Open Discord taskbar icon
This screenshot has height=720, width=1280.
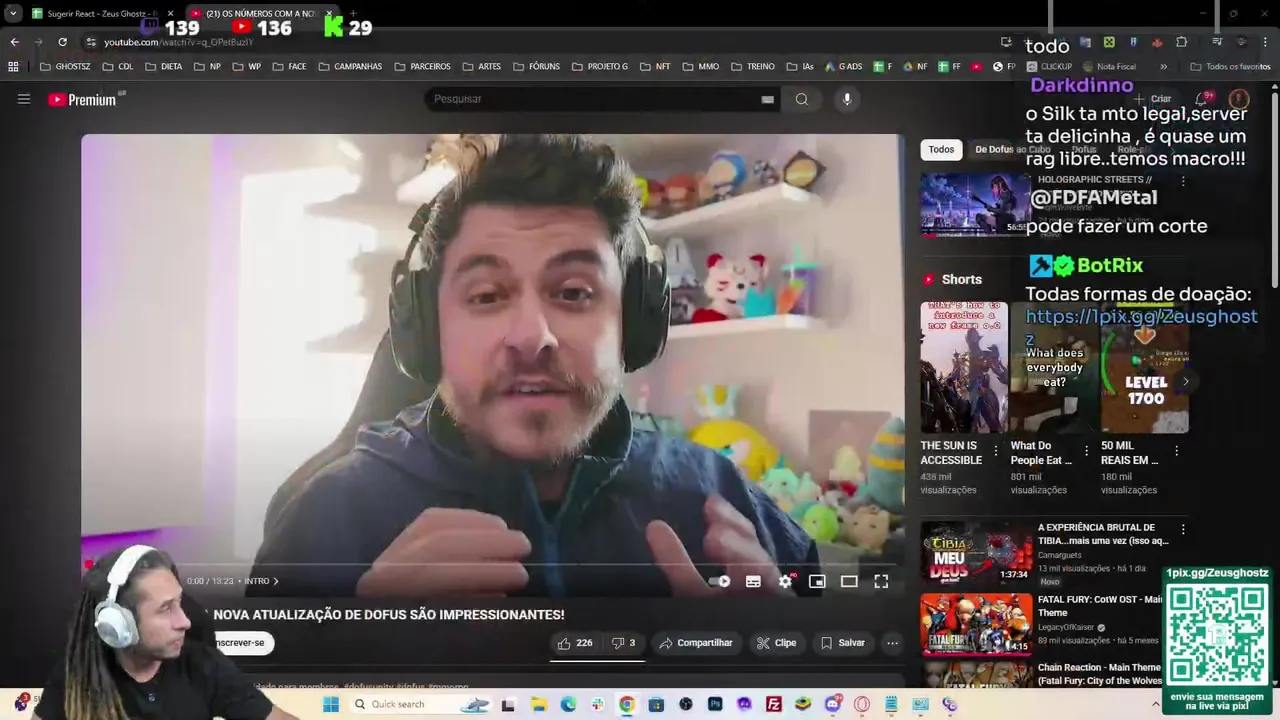(x=832, y=704)
